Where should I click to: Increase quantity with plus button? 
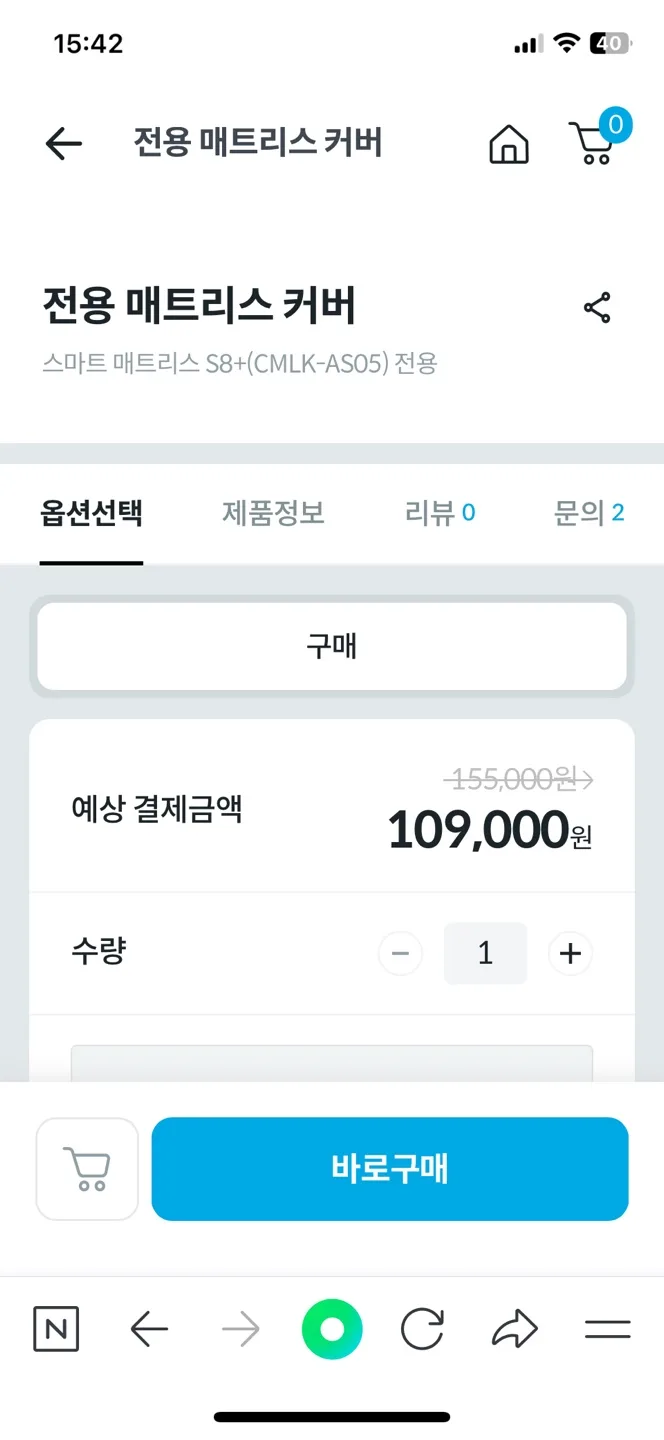[570, 954]
